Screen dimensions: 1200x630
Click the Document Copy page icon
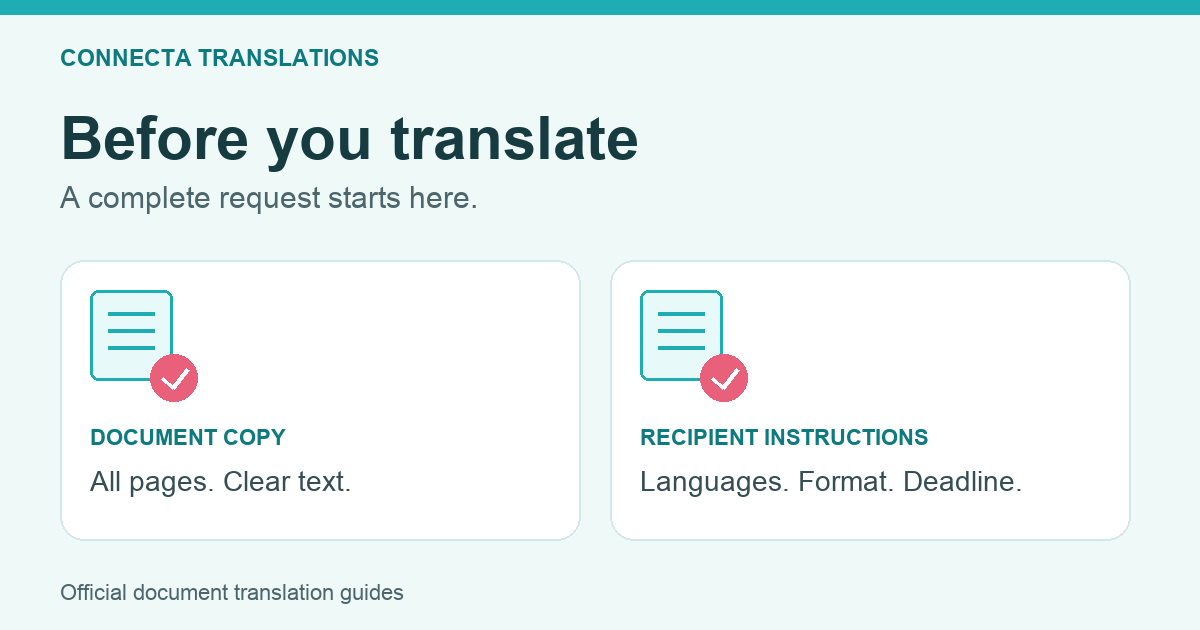[x=131, y=335]
